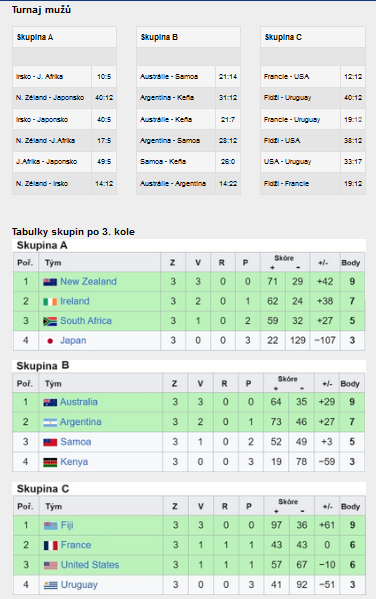Screen dimensions: 376x599
Task: Open the New Zealand team link
Action: point(88,282)
